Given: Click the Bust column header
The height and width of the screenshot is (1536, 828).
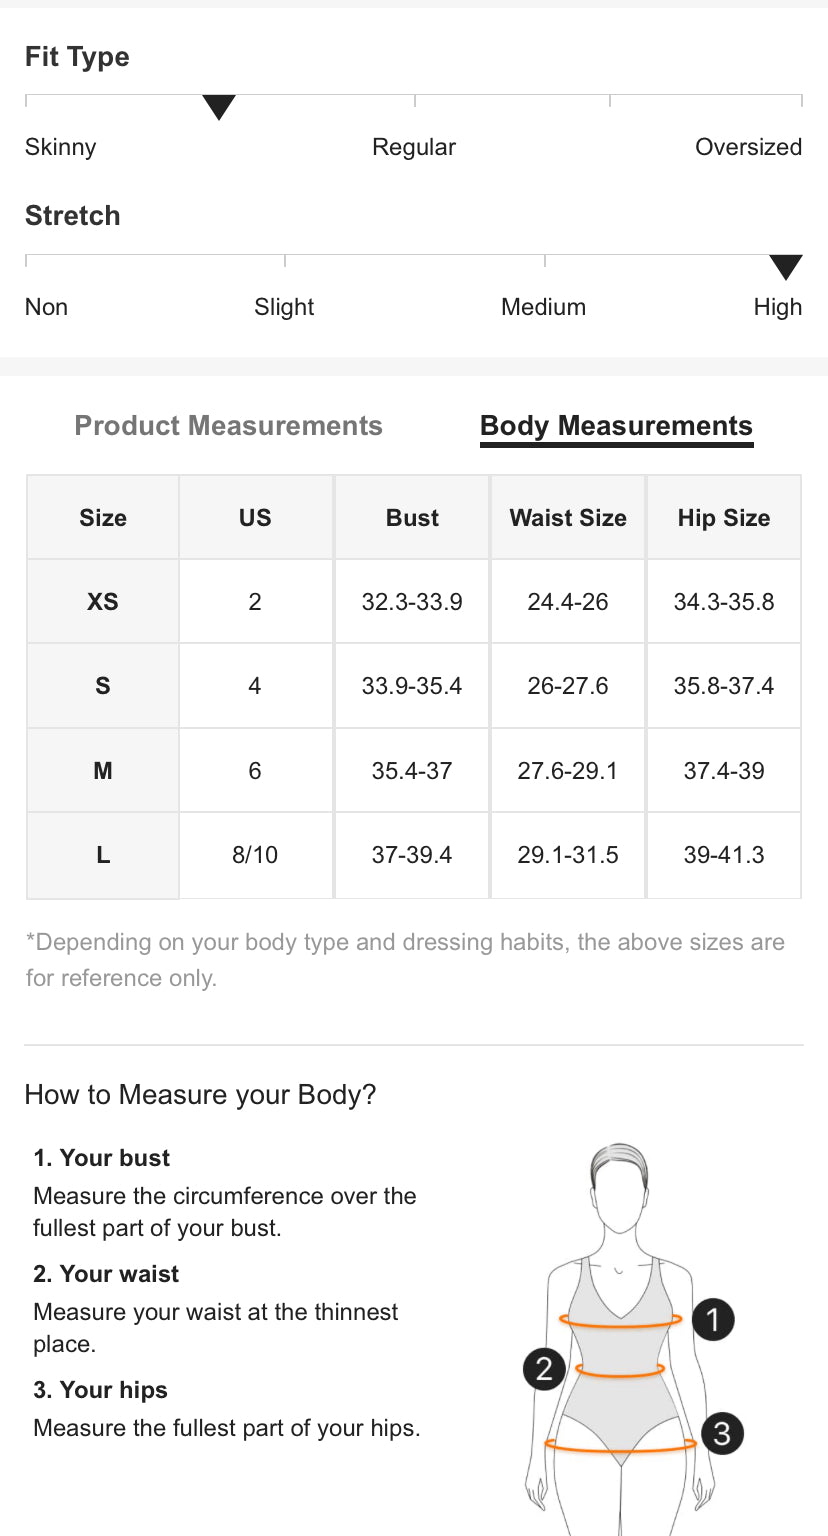Looking at the screenshot, I should (x=412, y=518).
